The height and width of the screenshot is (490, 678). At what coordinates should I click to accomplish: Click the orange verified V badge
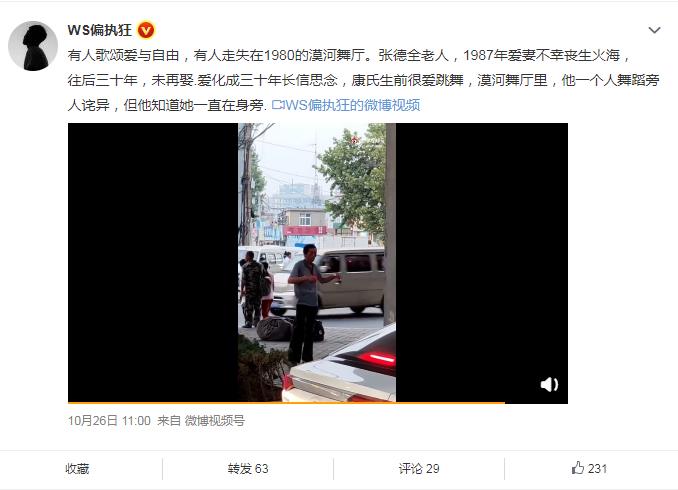[x=146, y=30]
